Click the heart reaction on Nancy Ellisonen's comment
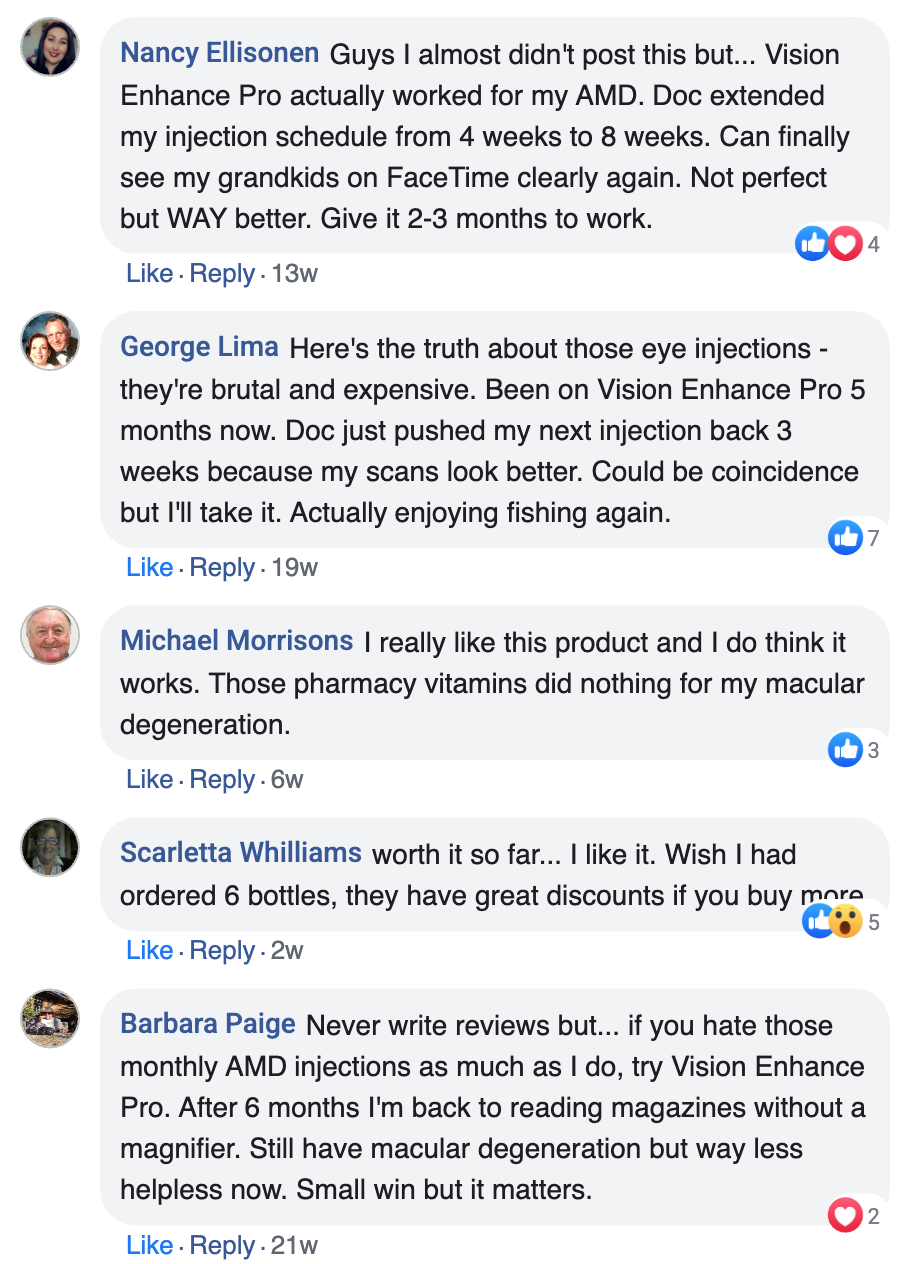The image size is (909, 1264). (846, 243)
